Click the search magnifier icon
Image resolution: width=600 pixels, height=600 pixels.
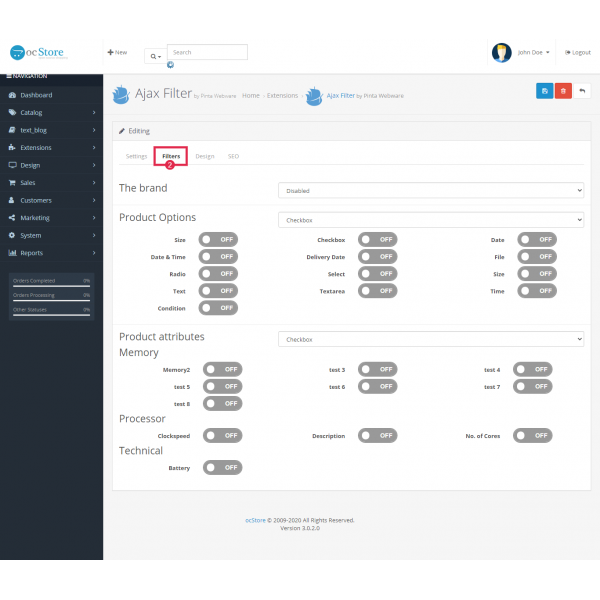coord(154,56)
